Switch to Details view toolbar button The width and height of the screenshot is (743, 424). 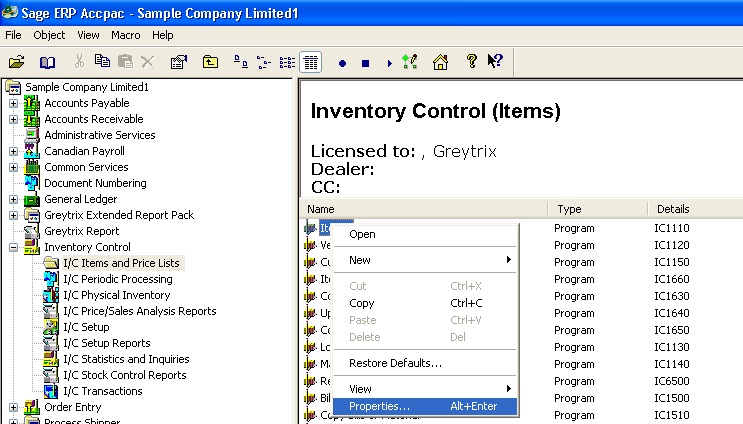pyautogui.click(x=311, y=62)
